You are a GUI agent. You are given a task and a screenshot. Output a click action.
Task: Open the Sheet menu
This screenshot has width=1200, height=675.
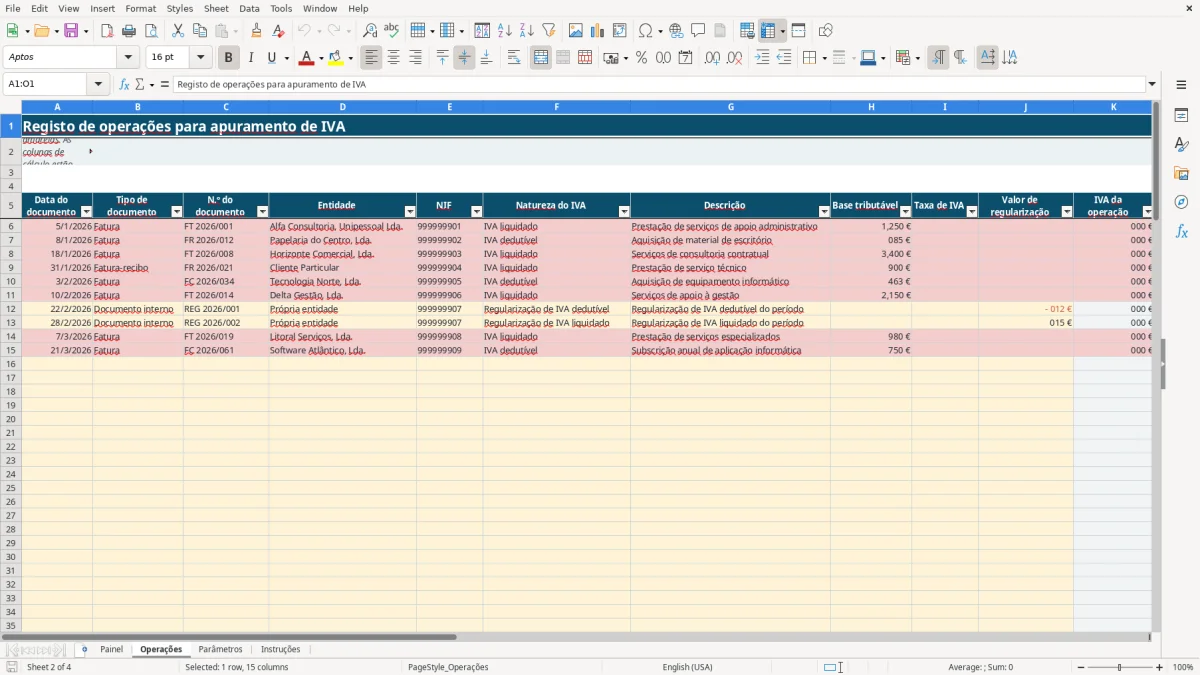coord(216,8)
